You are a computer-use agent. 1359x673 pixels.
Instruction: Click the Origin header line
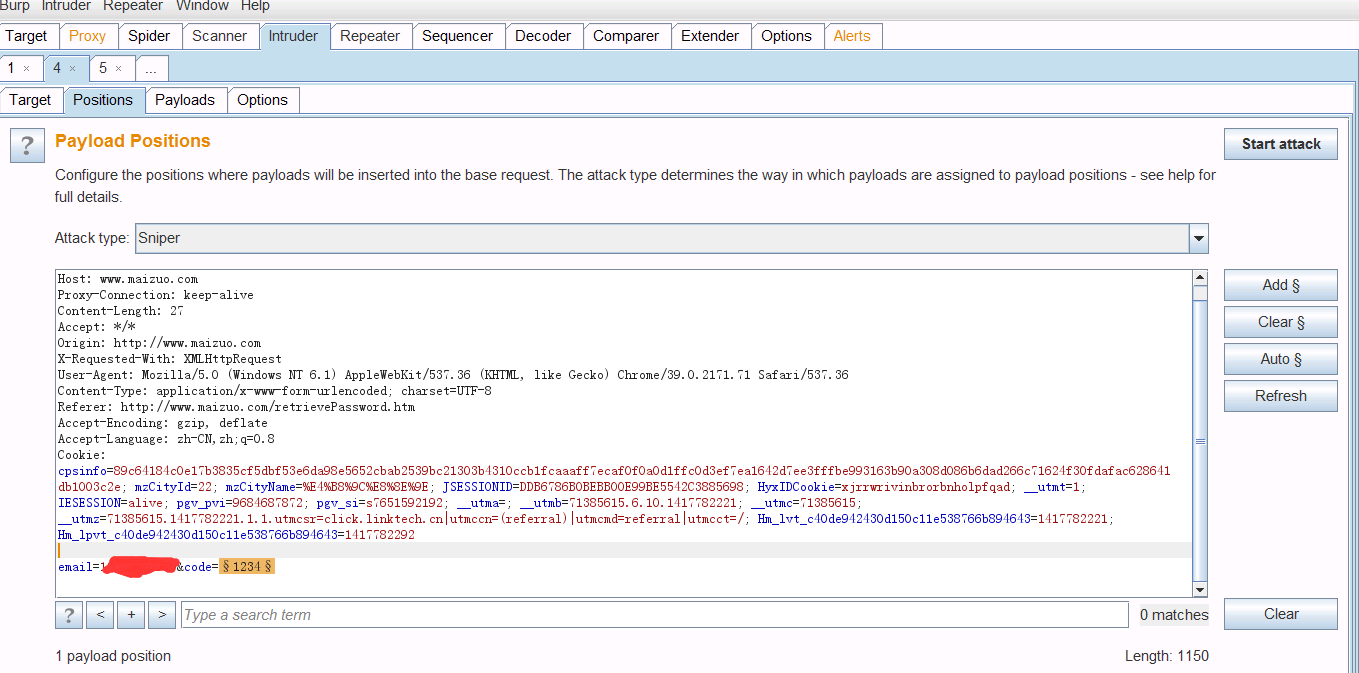click(x=159, y=343)
